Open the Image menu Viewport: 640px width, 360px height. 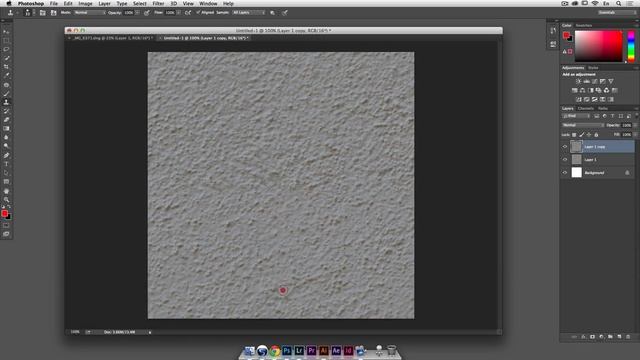tap(85, 4)
